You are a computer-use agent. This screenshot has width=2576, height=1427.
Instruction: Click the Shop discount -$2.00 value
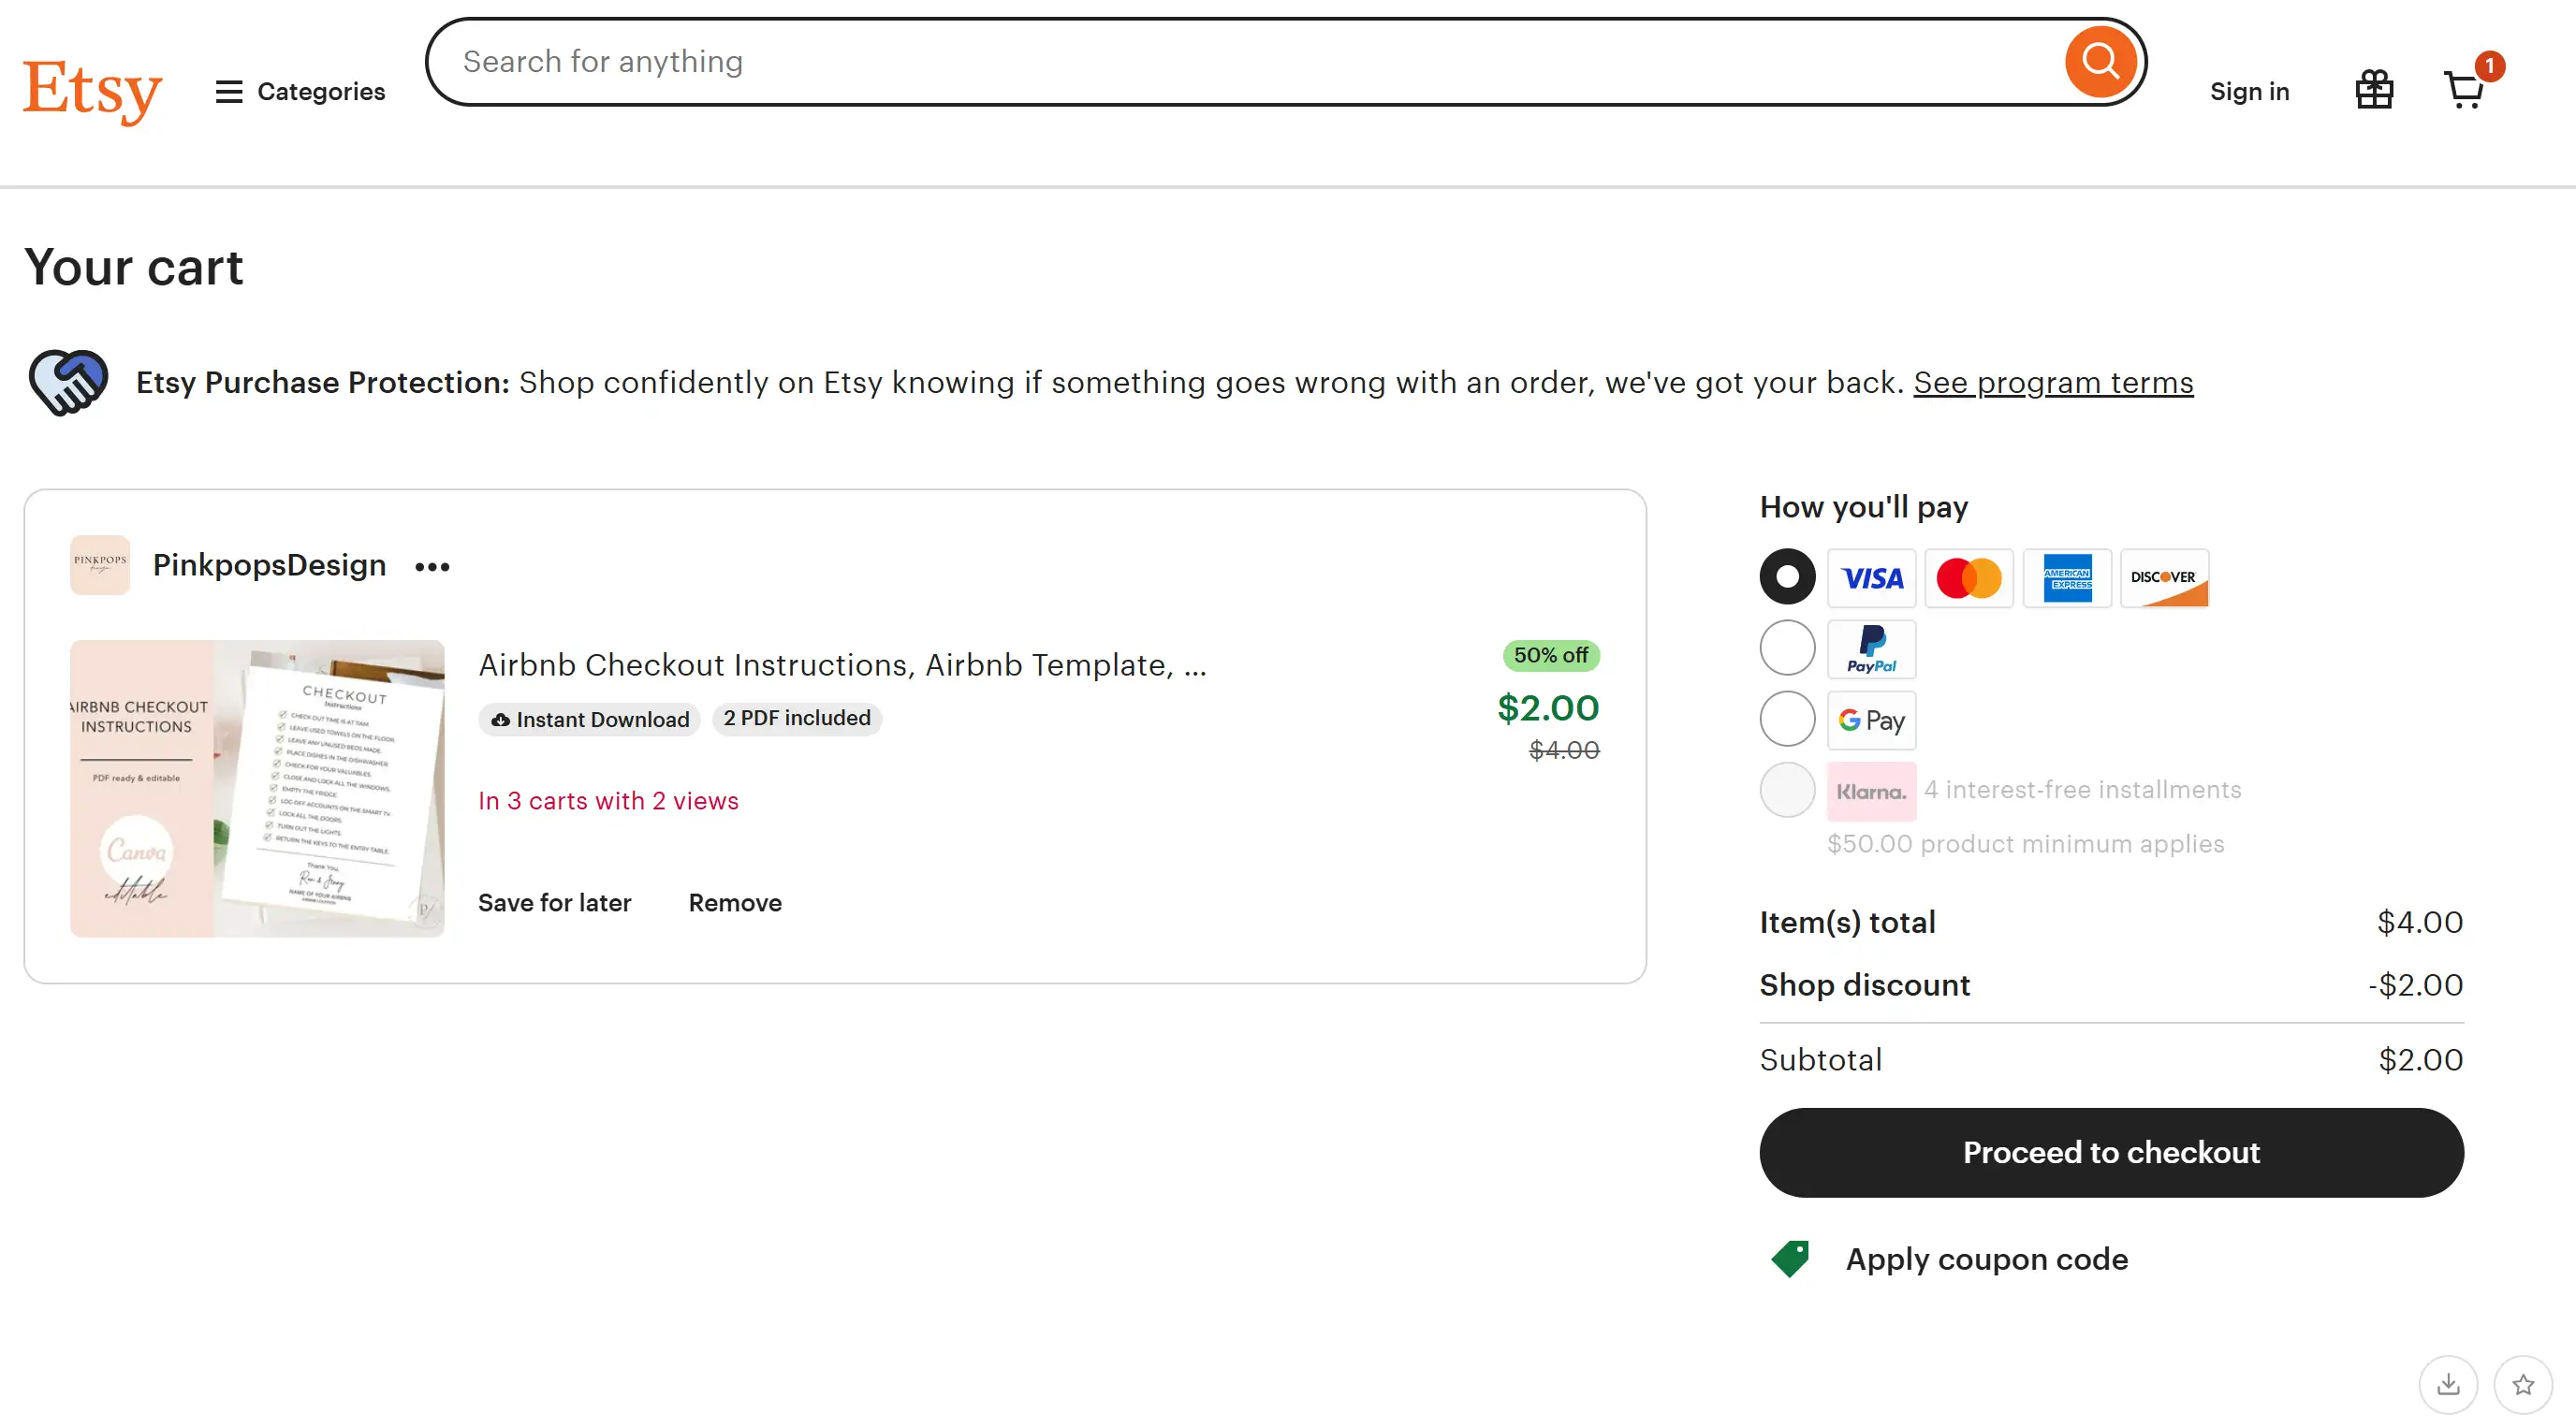[2415, 985]
